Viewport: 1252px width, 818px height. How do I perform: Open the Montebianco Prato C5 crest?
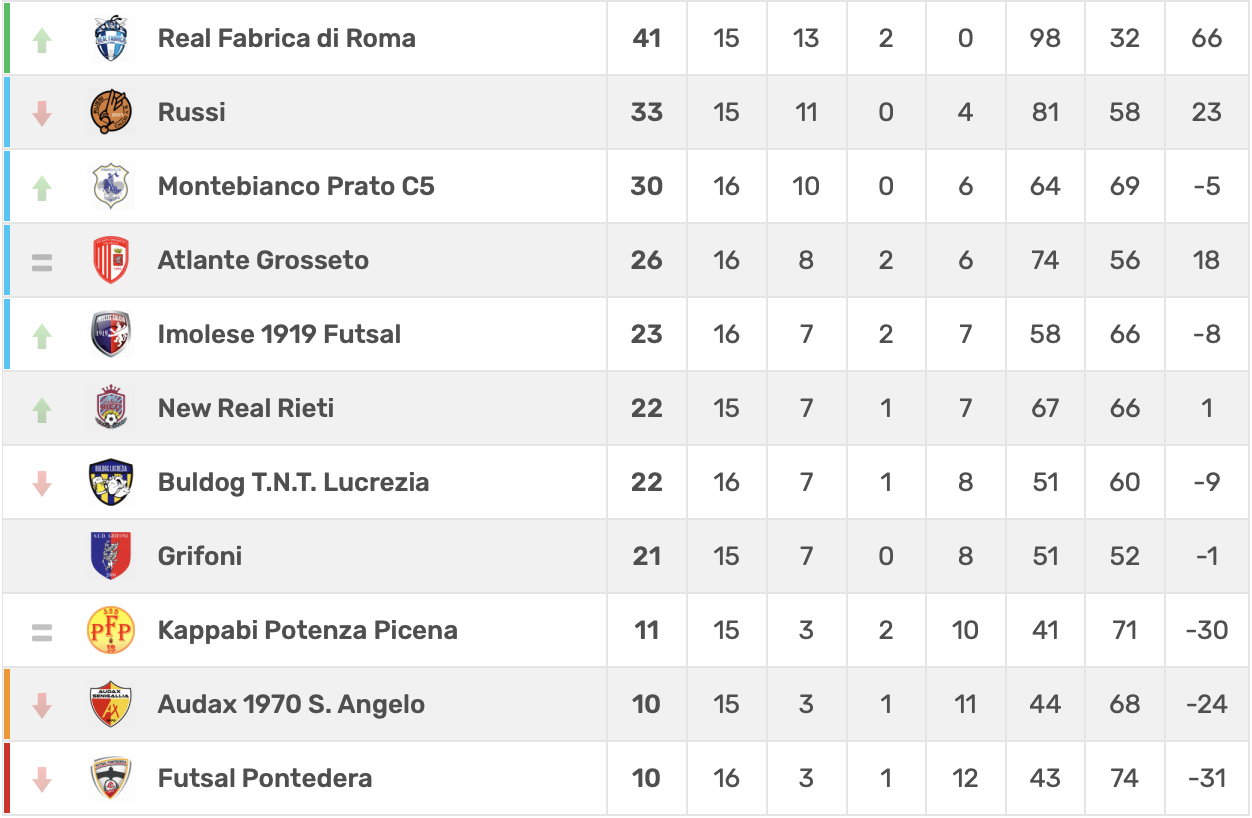click(111, 186)
